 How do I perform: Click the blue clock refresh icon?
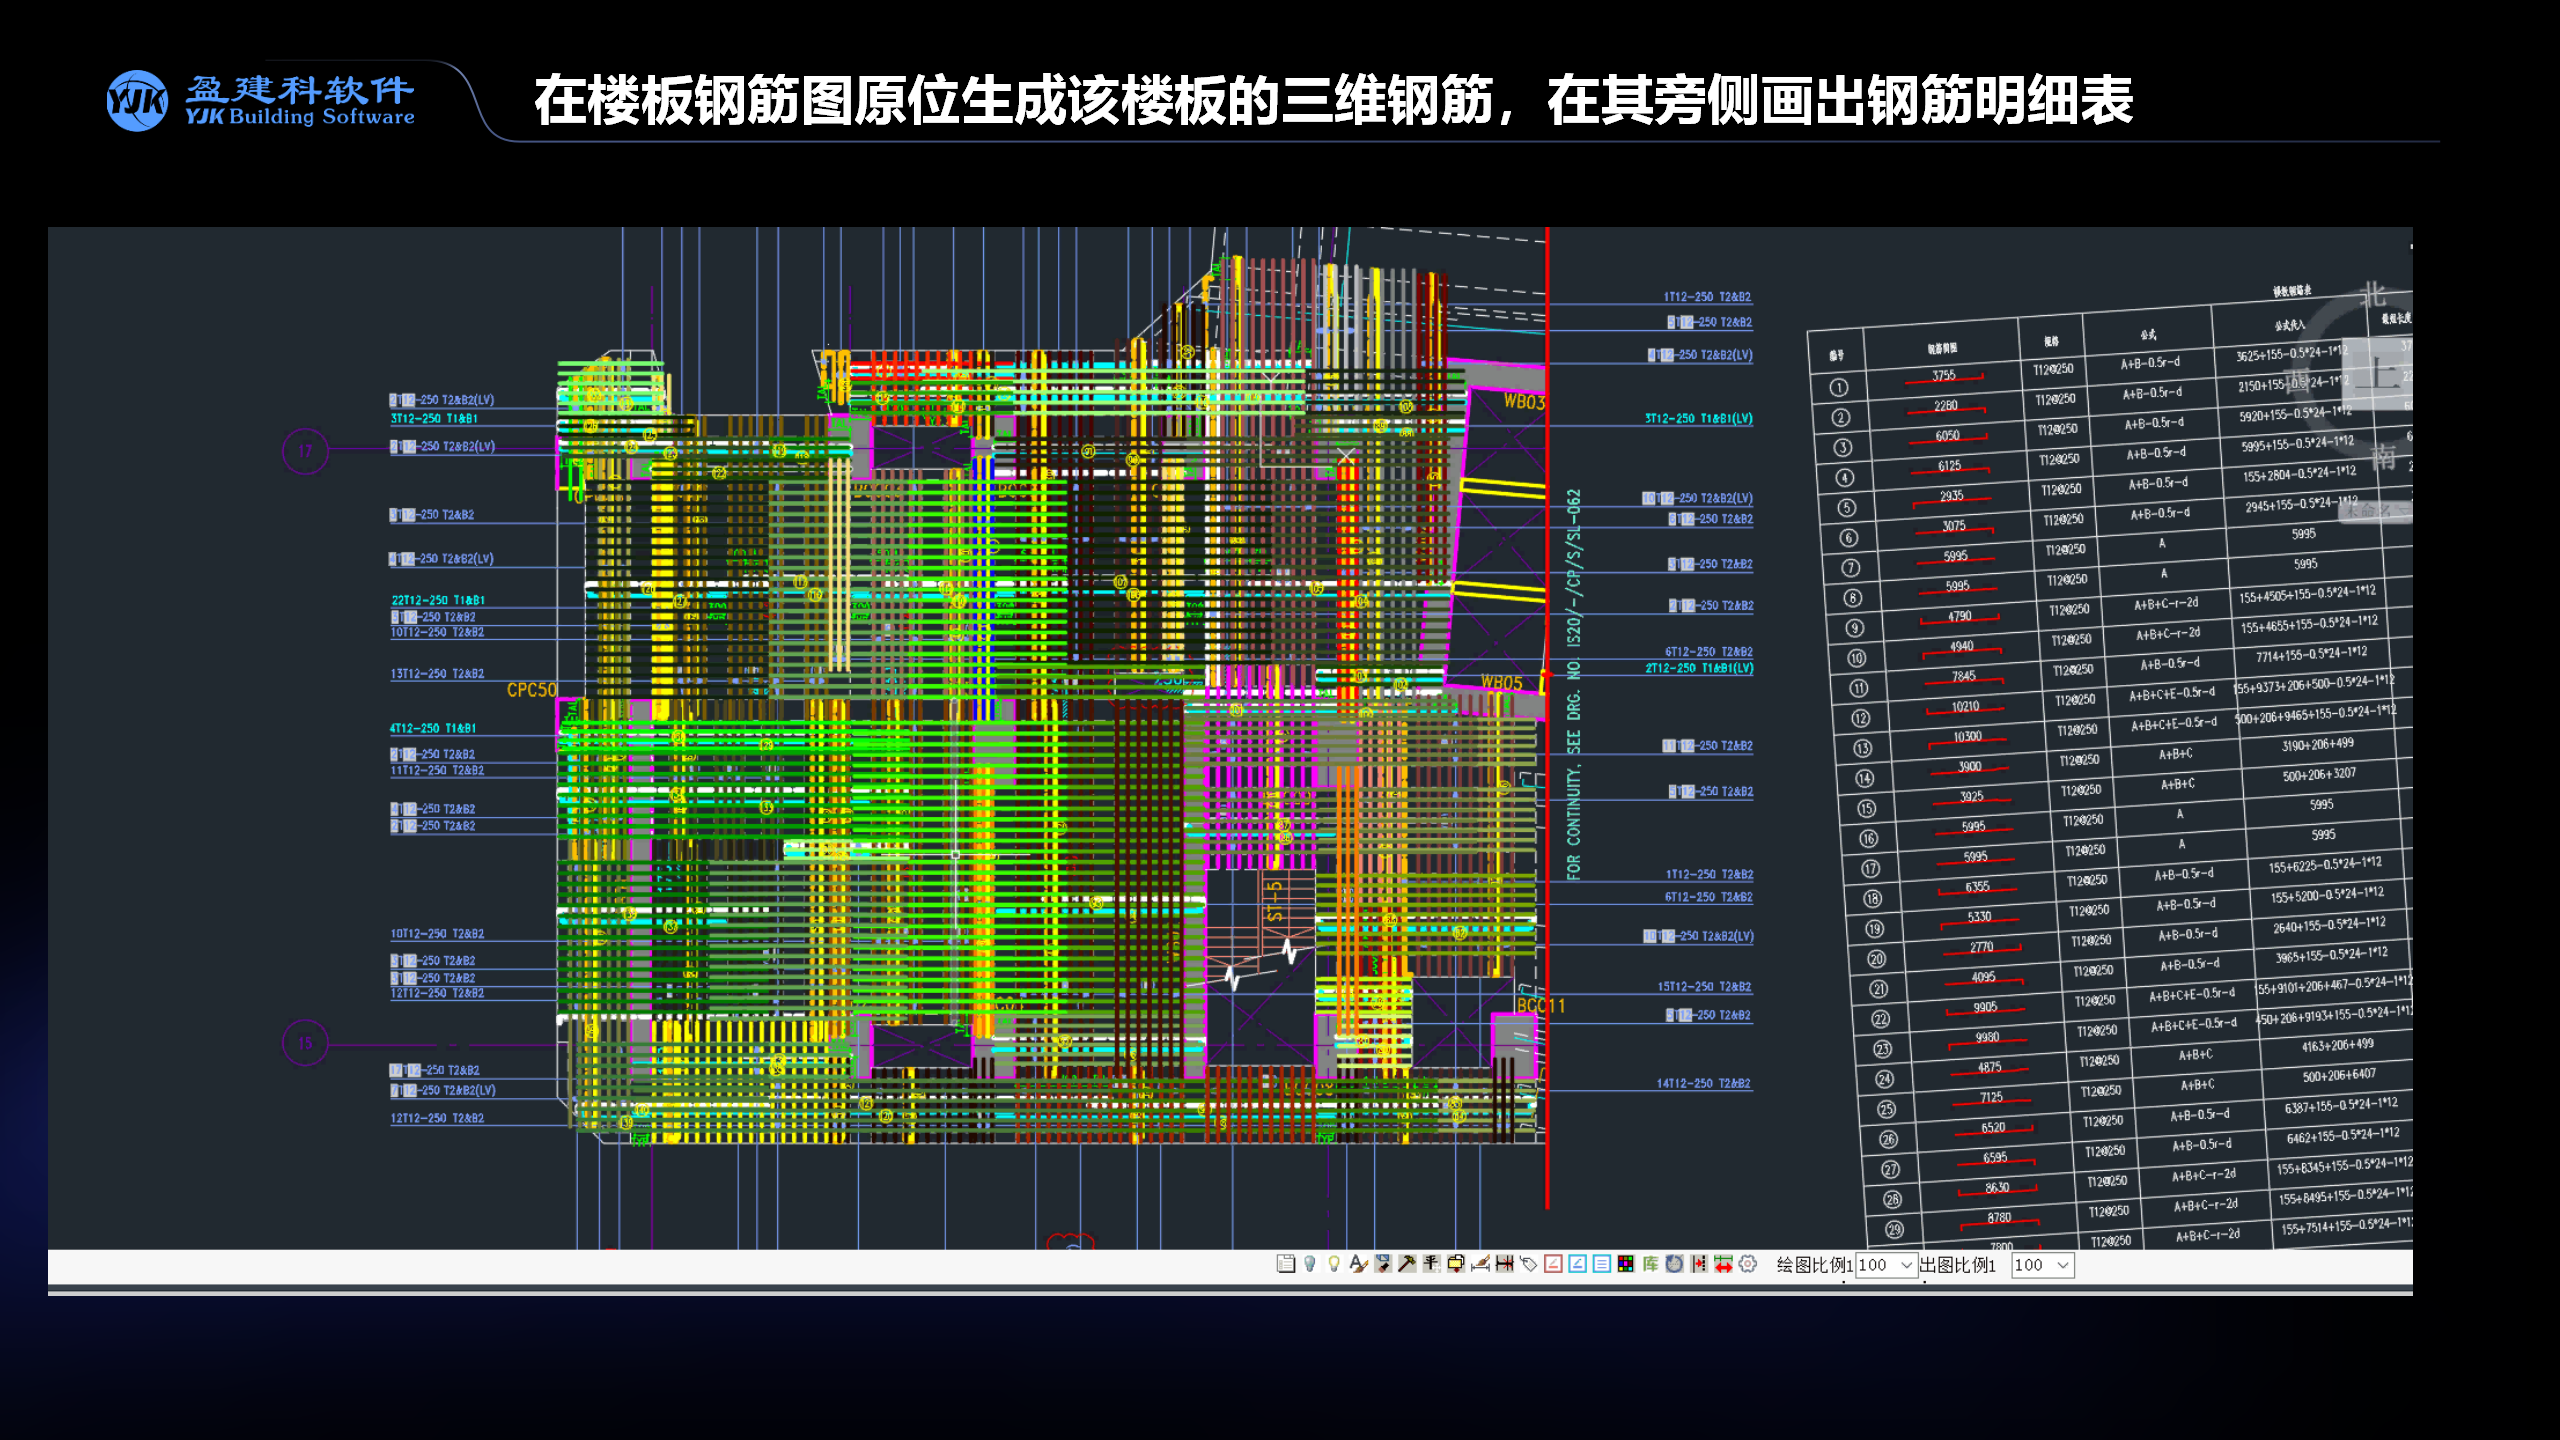point(1675,1265)
